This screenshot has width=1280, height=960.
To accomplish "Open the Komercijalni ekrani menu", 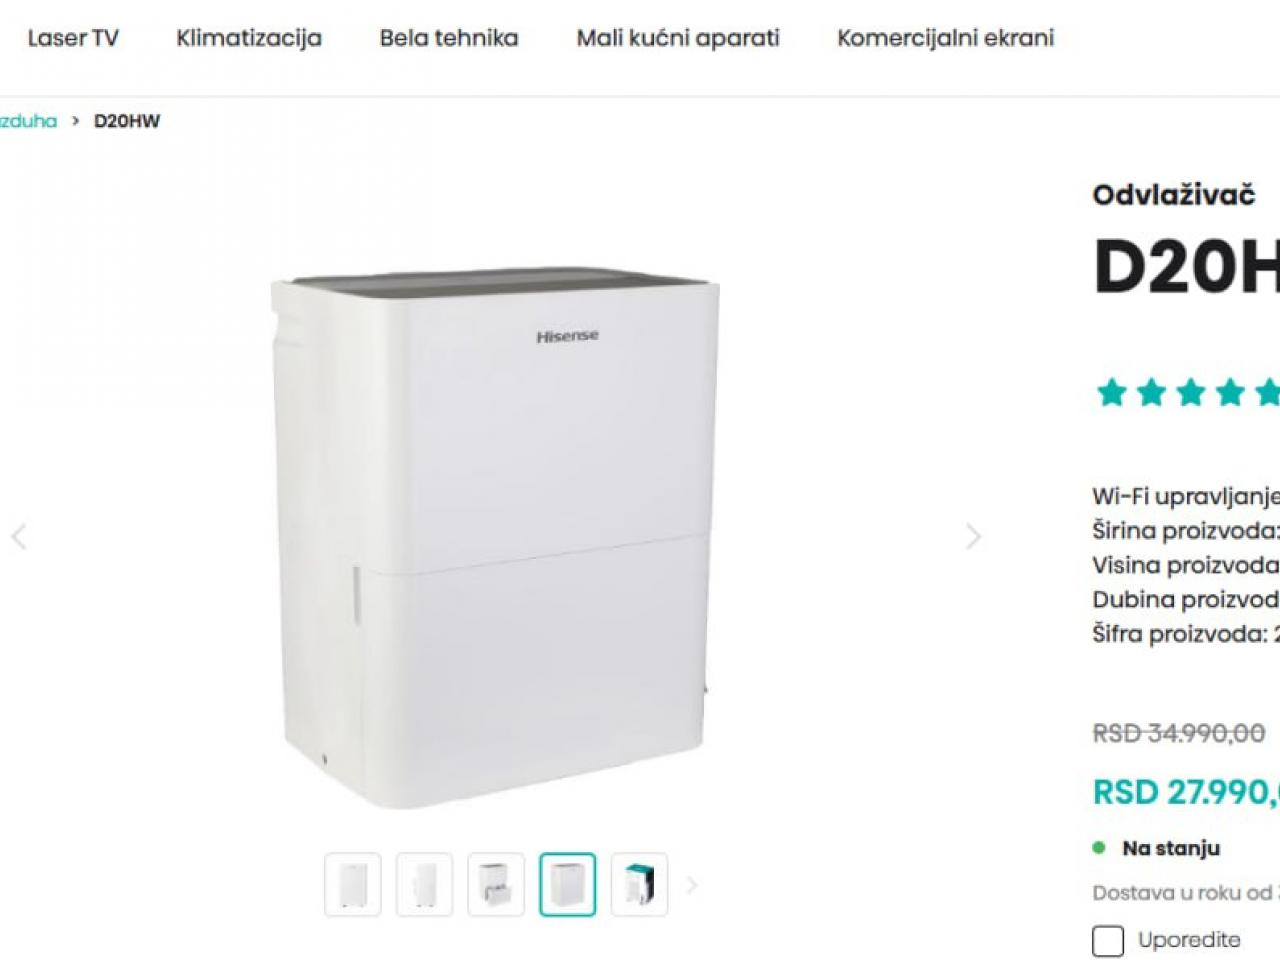I will [946, 38].
